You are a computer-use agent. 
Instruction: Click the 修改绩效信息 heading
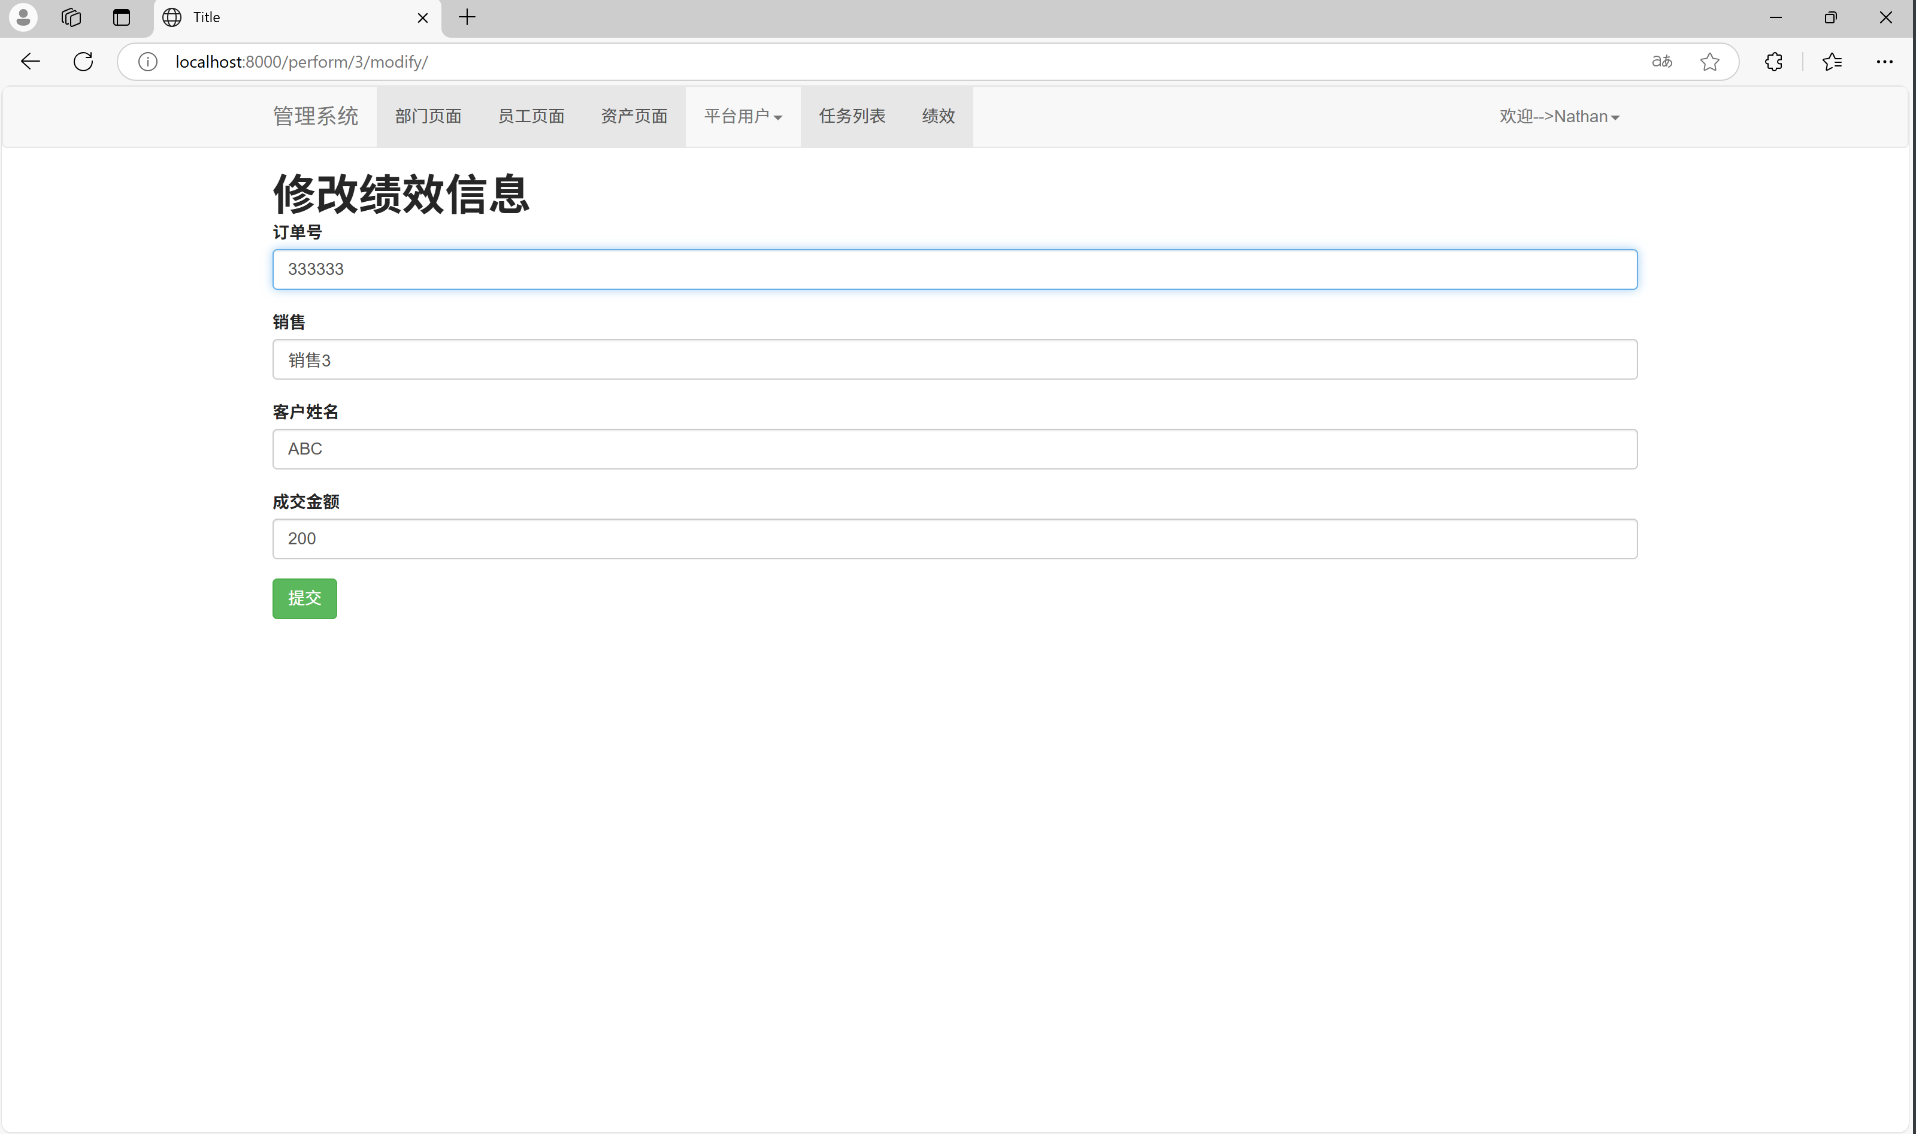coord(401,194)
